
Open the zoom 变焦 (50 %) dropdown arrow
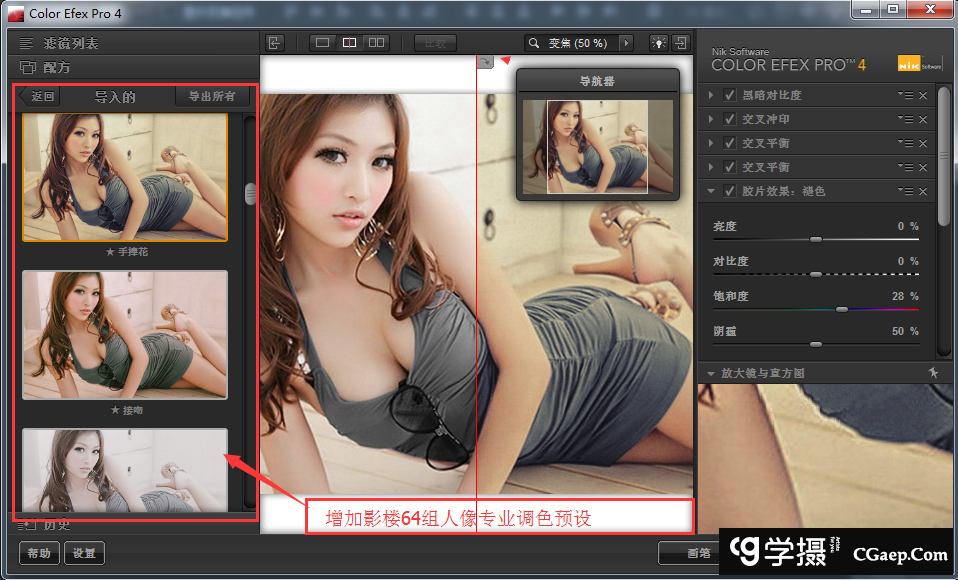[626, 43]
